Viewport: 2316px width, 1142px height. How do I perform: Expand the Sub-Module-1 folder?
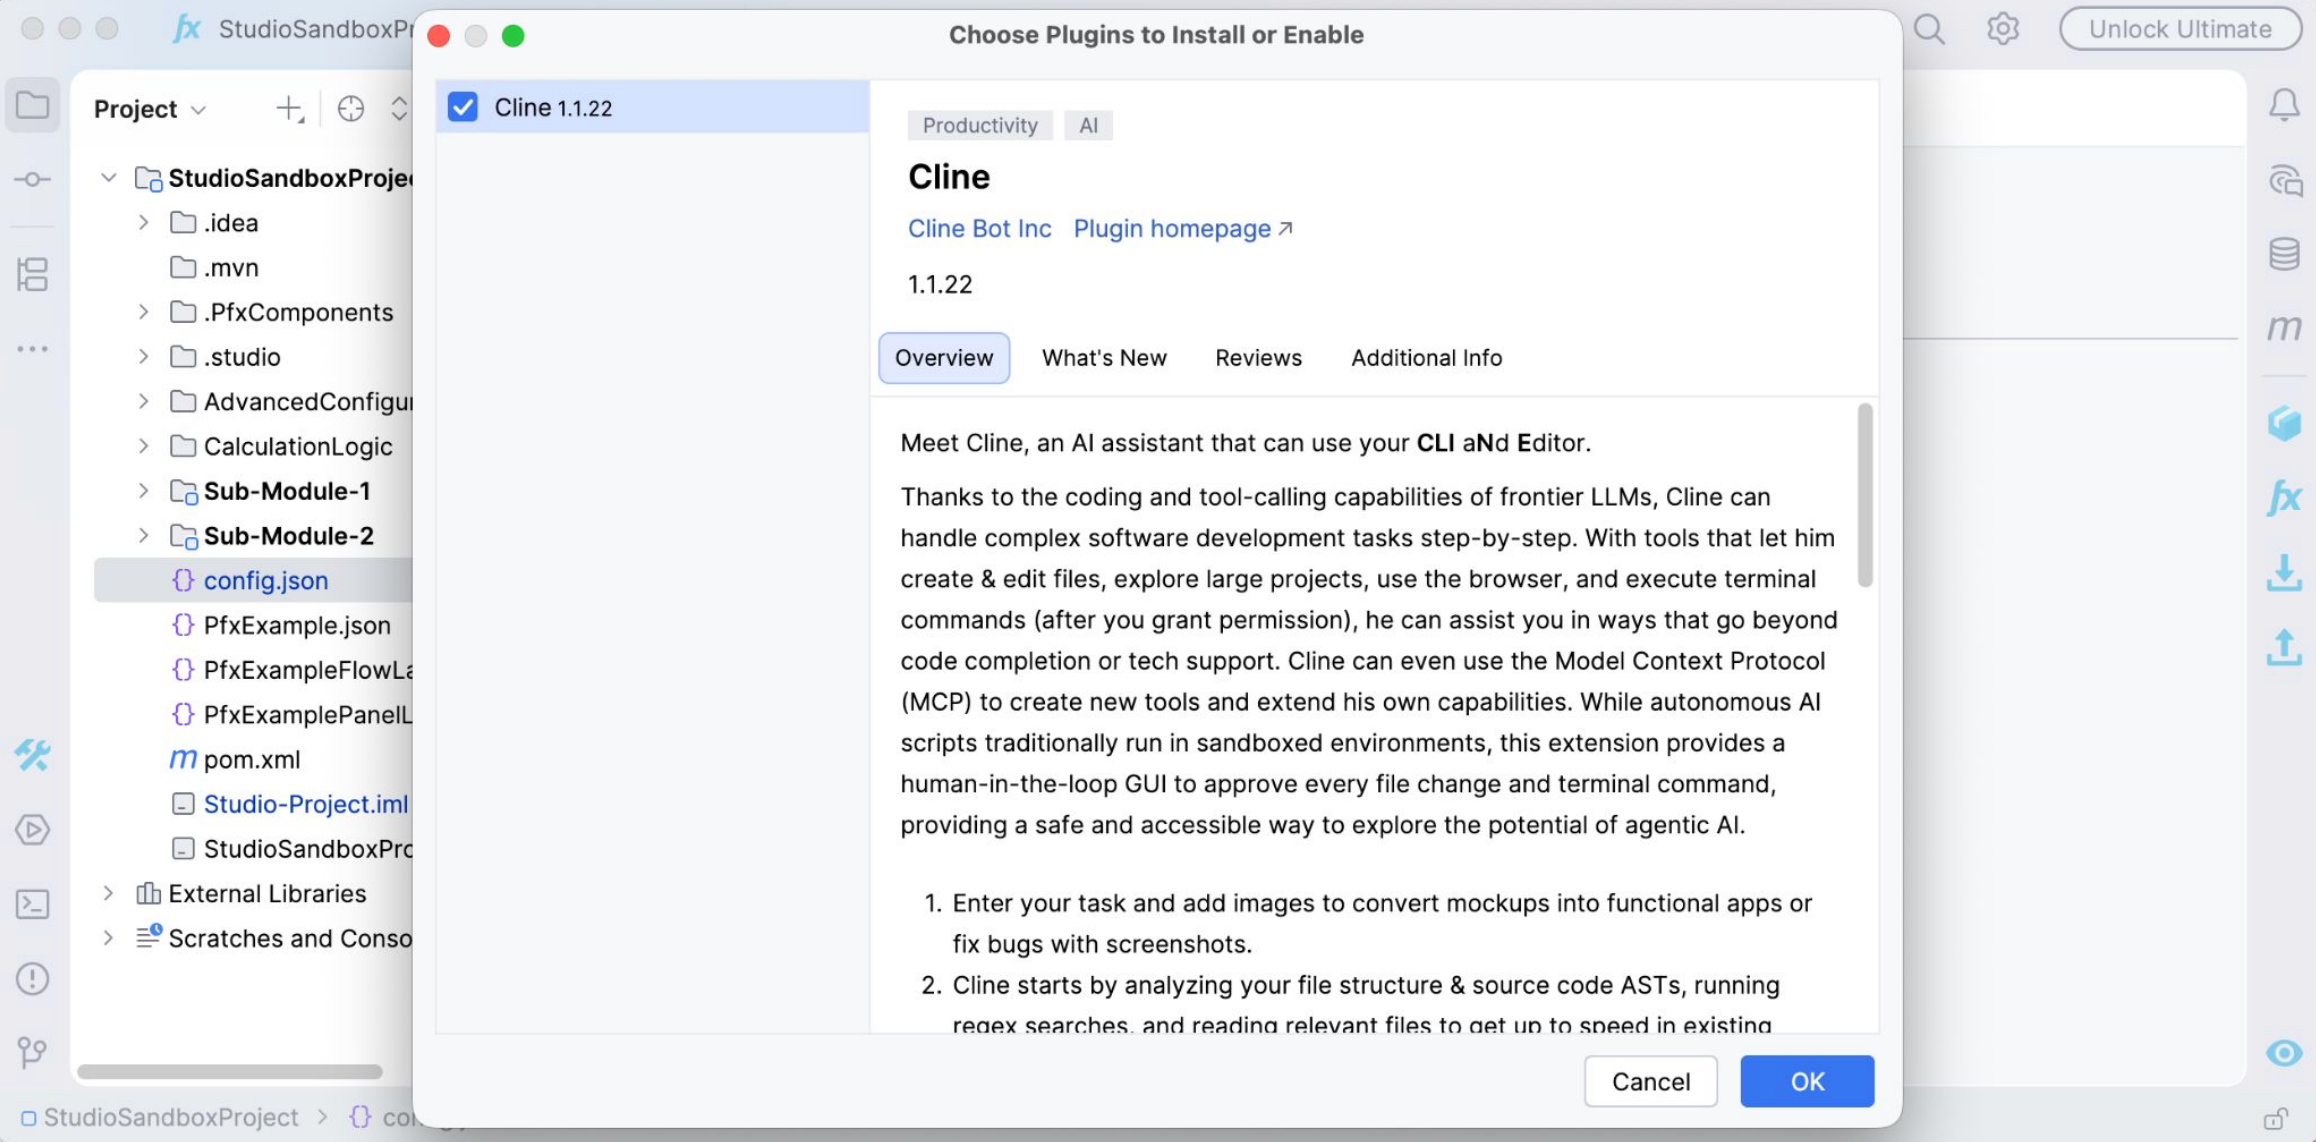pyautogui.click(x=144, y=490)
